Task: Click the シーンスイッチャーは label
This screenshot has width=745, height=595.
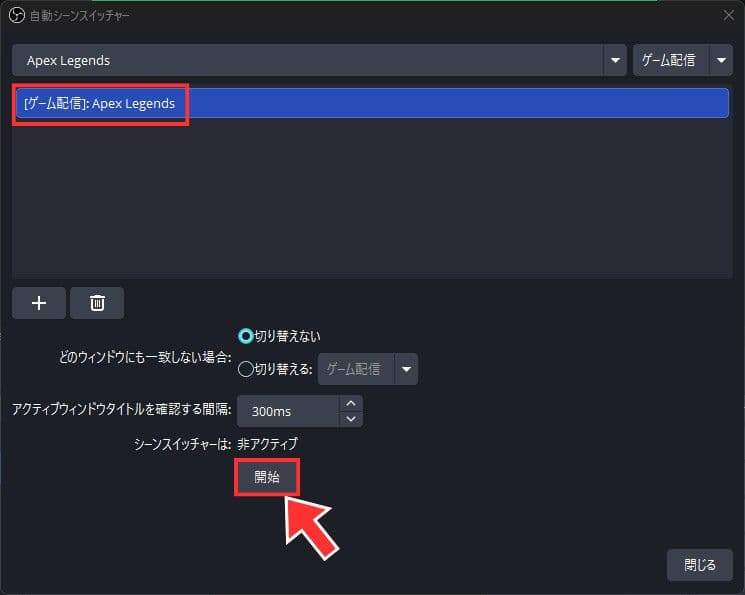Action: [182, 444]
